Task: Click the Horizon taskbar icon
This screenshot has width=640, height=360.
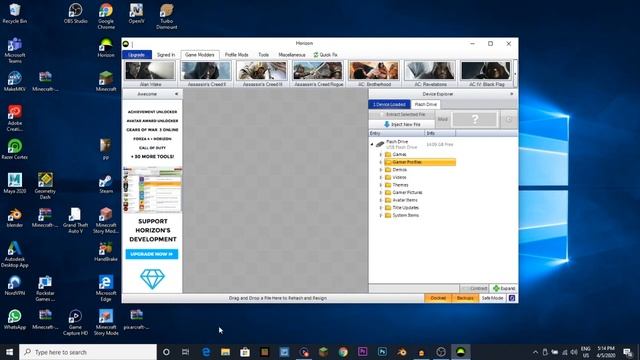Action: (460, 352)
